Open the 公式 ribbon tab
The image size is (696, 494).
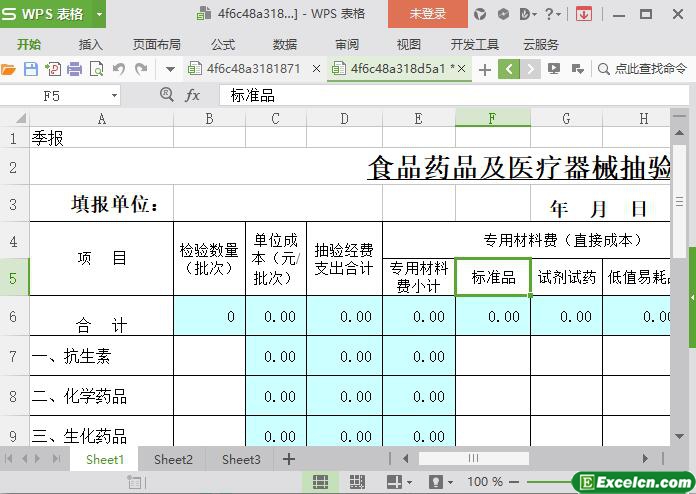[223, 44]
